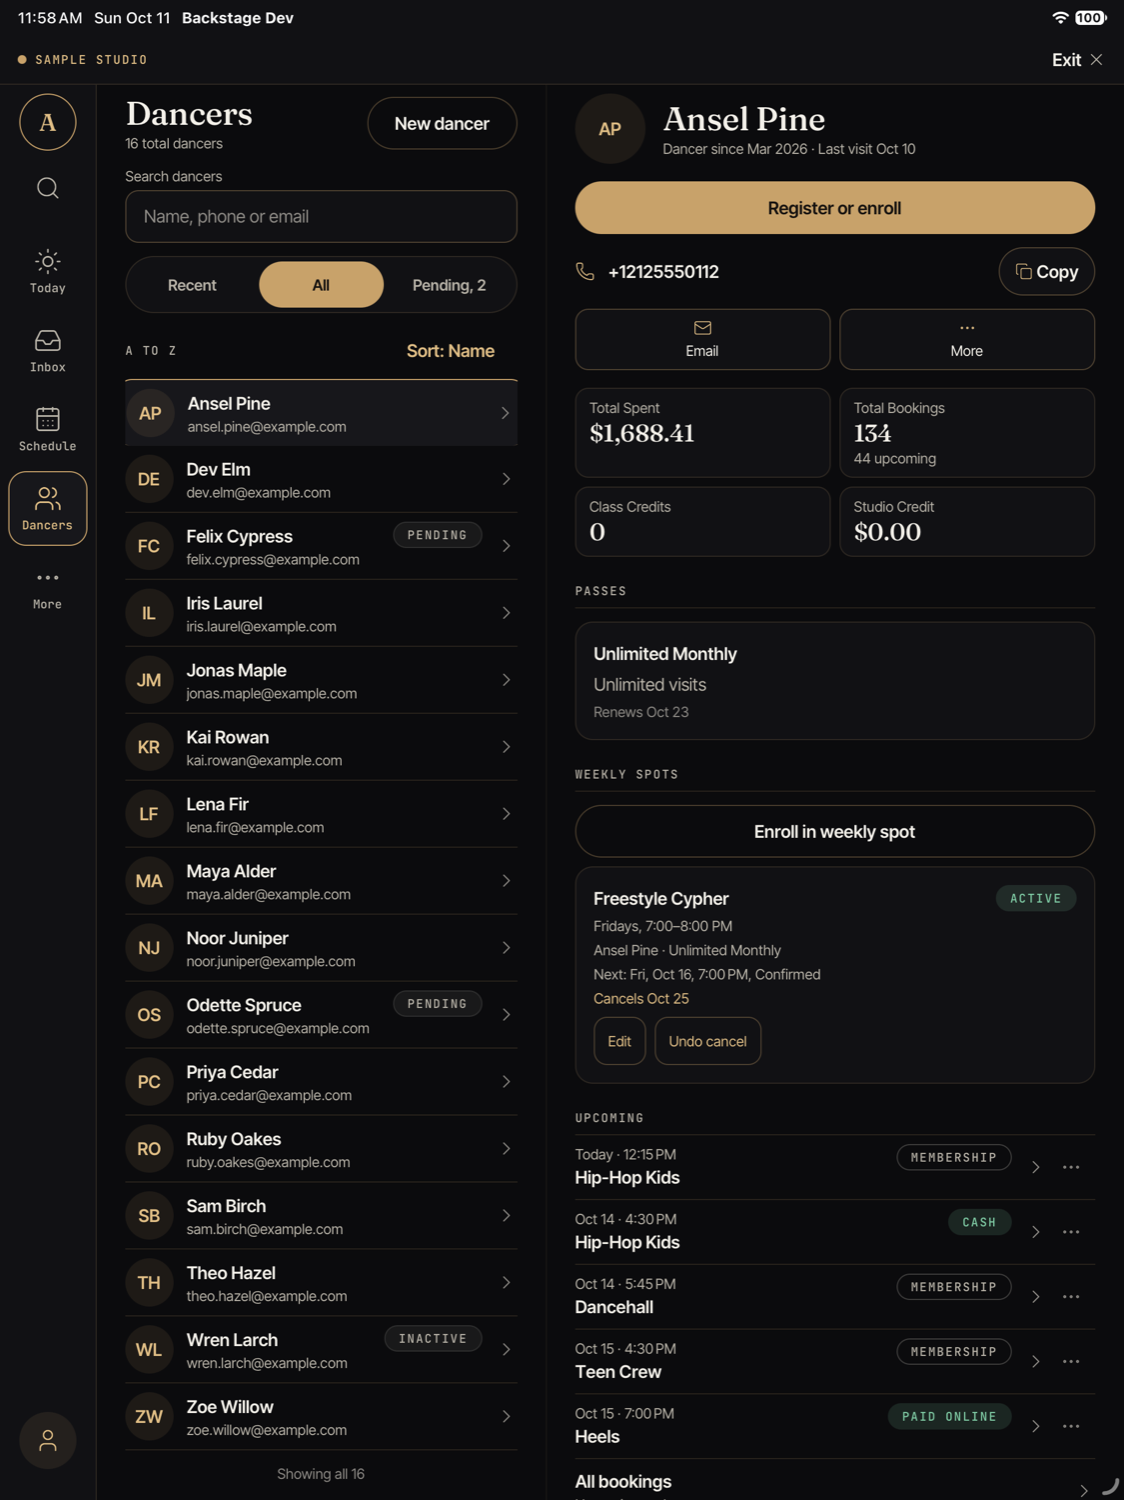
Task: Open Dev Elm row chevron
Action: [x=506, y=479]
